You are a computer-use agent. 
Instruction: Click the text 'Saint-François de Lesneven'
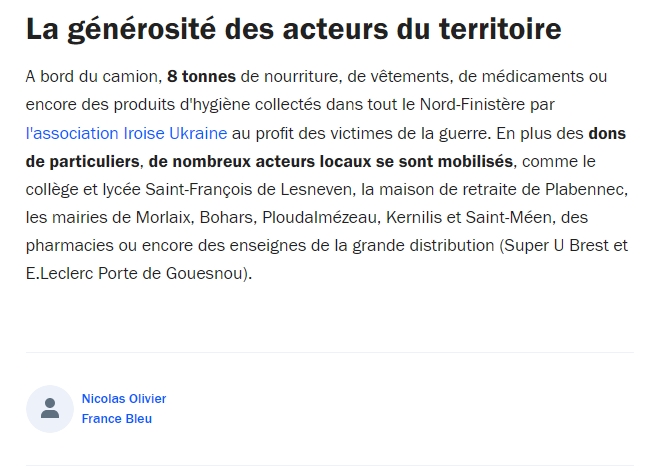click(249, 189)
